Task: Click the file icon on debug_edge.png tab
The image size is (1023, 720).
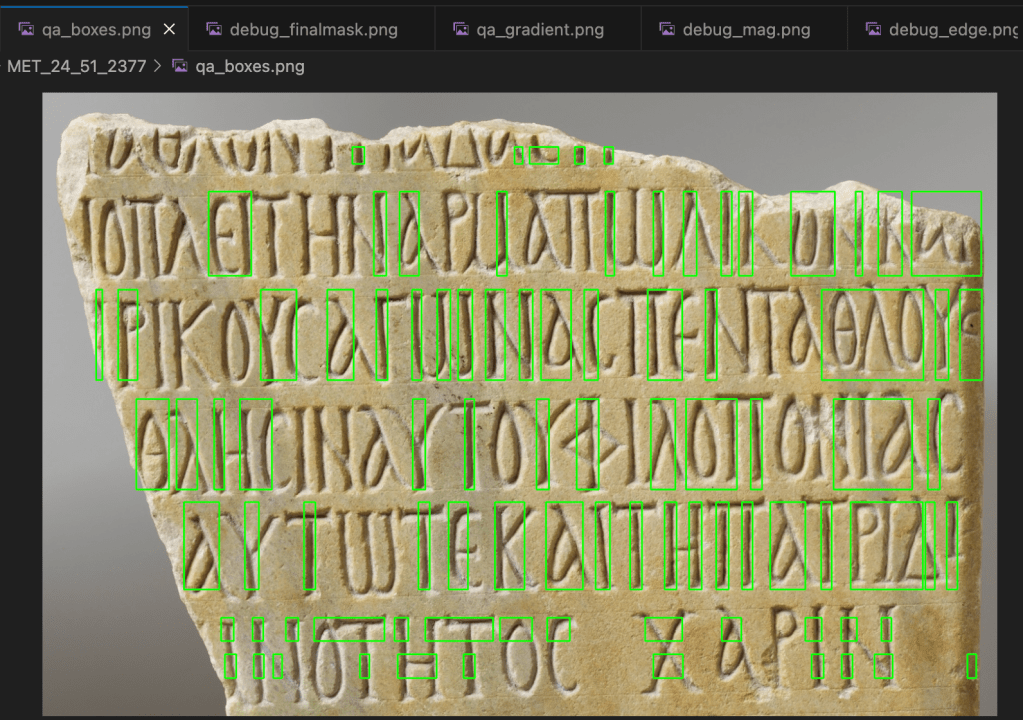Action: click(x=873, y=29)
